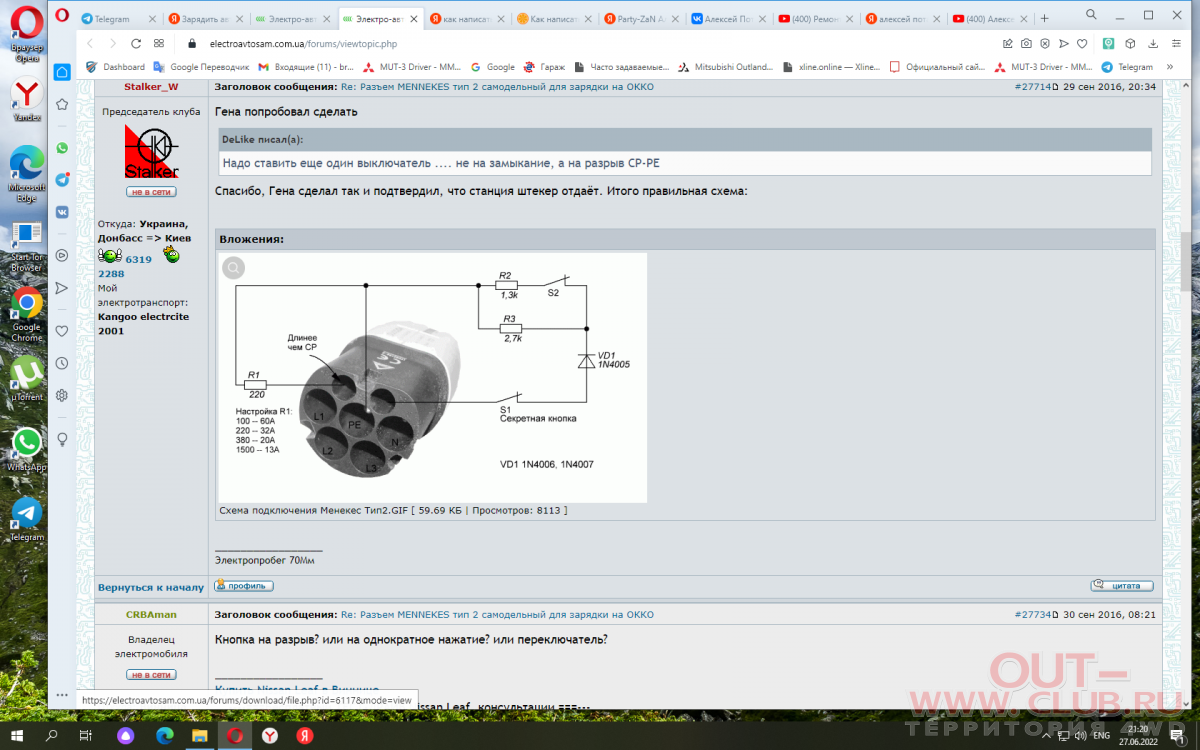Switch to the 'Алексей Пот' VK tab
The image size is (1200, 750).
click(x=728, y=18)
